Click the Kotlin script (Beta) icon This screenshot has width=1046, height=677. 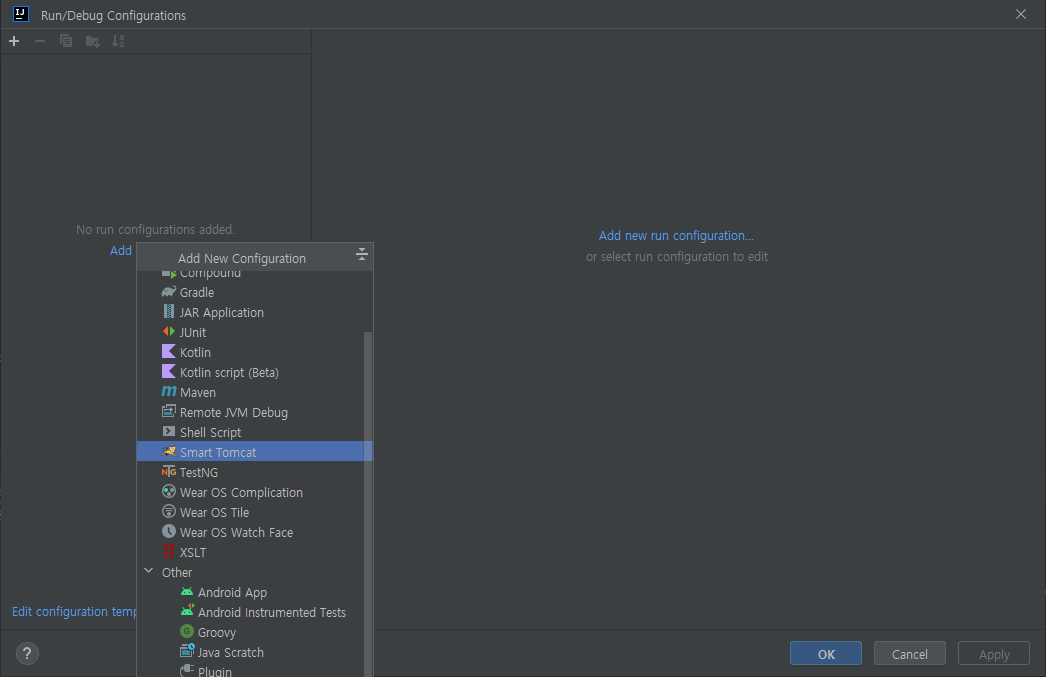[x=169, y=372]
